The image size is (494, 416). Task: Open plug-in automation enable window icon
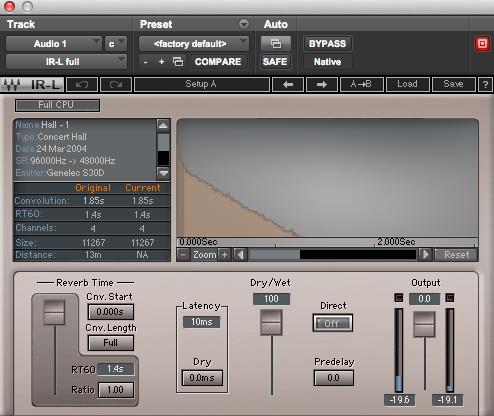coord(276,44)
